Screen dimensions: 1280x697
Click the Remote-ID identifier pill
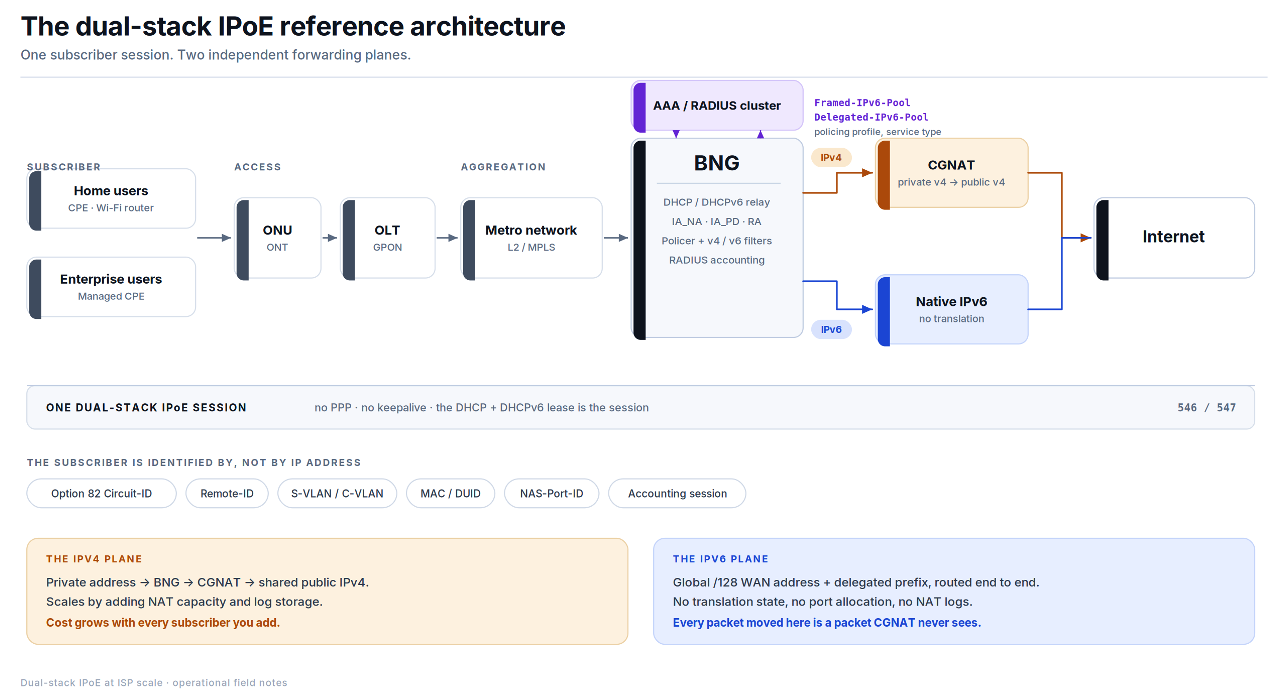point(227,493)
